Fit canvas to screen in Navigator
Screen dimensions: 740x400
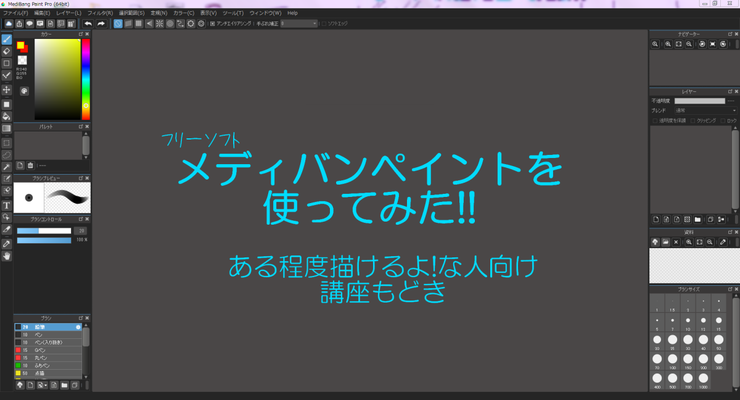(679, 44)
